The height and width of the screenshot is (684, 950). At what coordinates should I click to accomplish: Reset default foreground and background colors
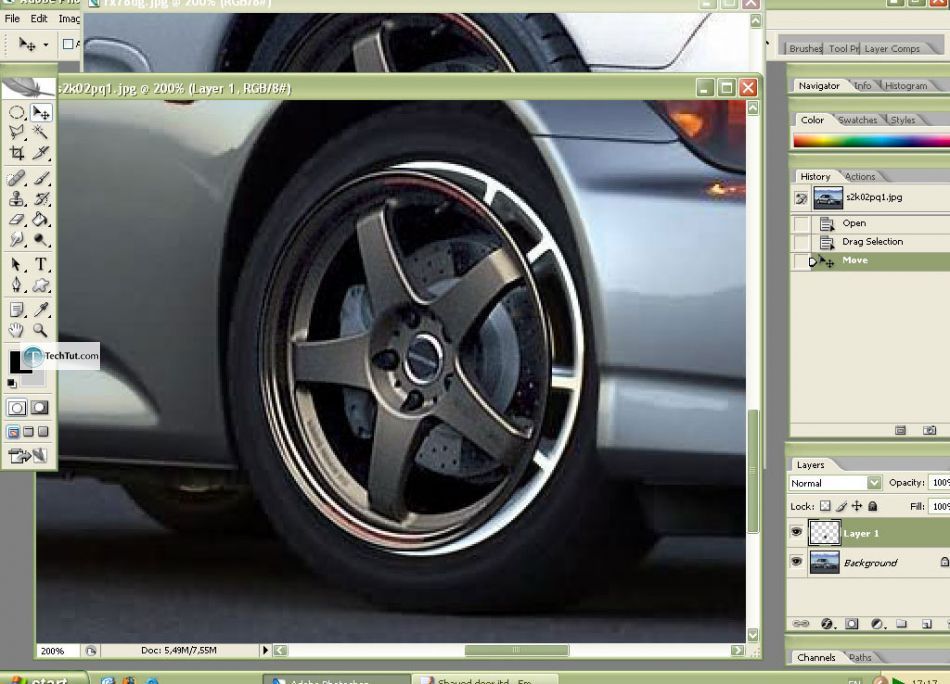(12, 383)
